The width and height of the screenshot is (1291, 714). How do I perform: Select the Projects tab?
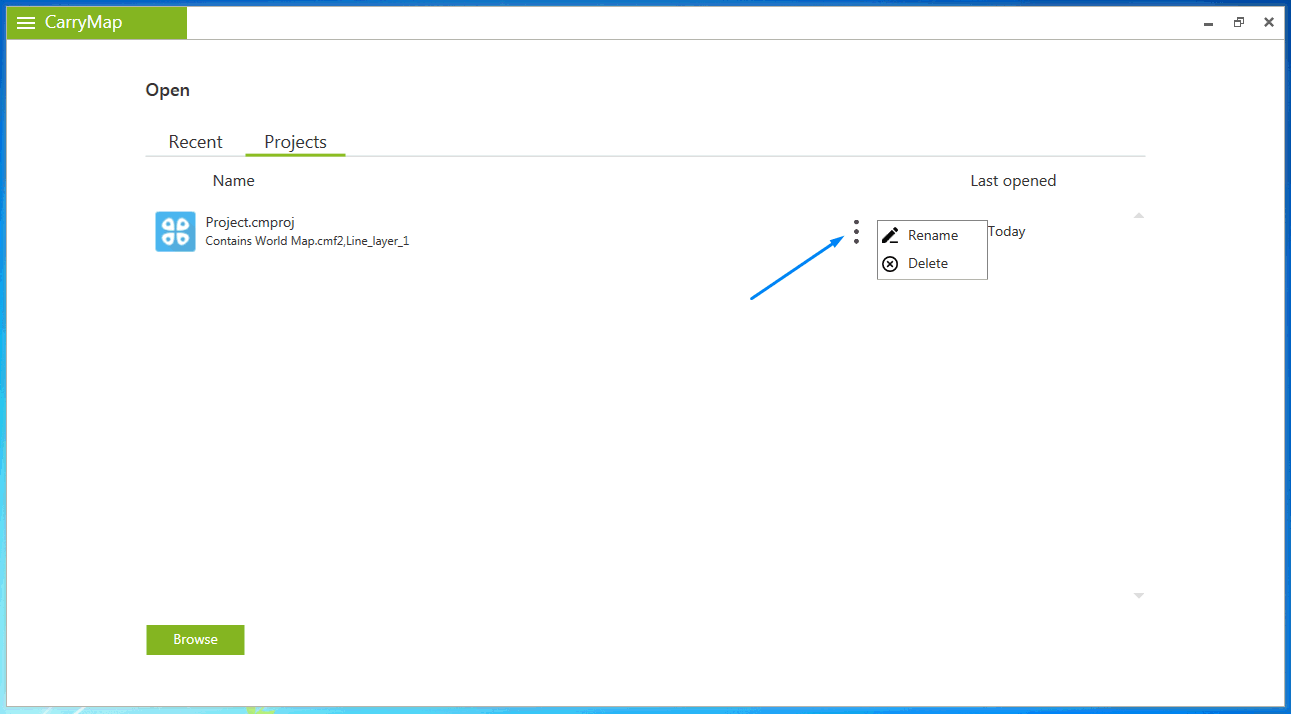click(x=295, y=142)
